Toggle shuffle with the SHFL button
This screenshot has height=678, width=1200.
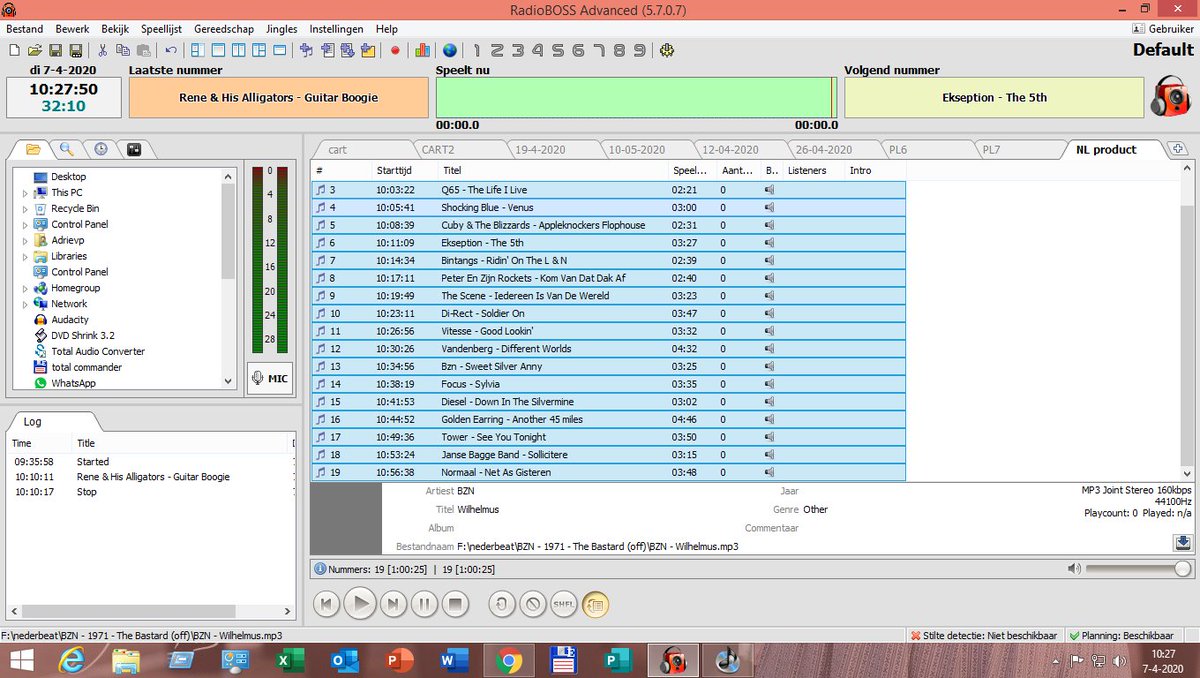564,604
